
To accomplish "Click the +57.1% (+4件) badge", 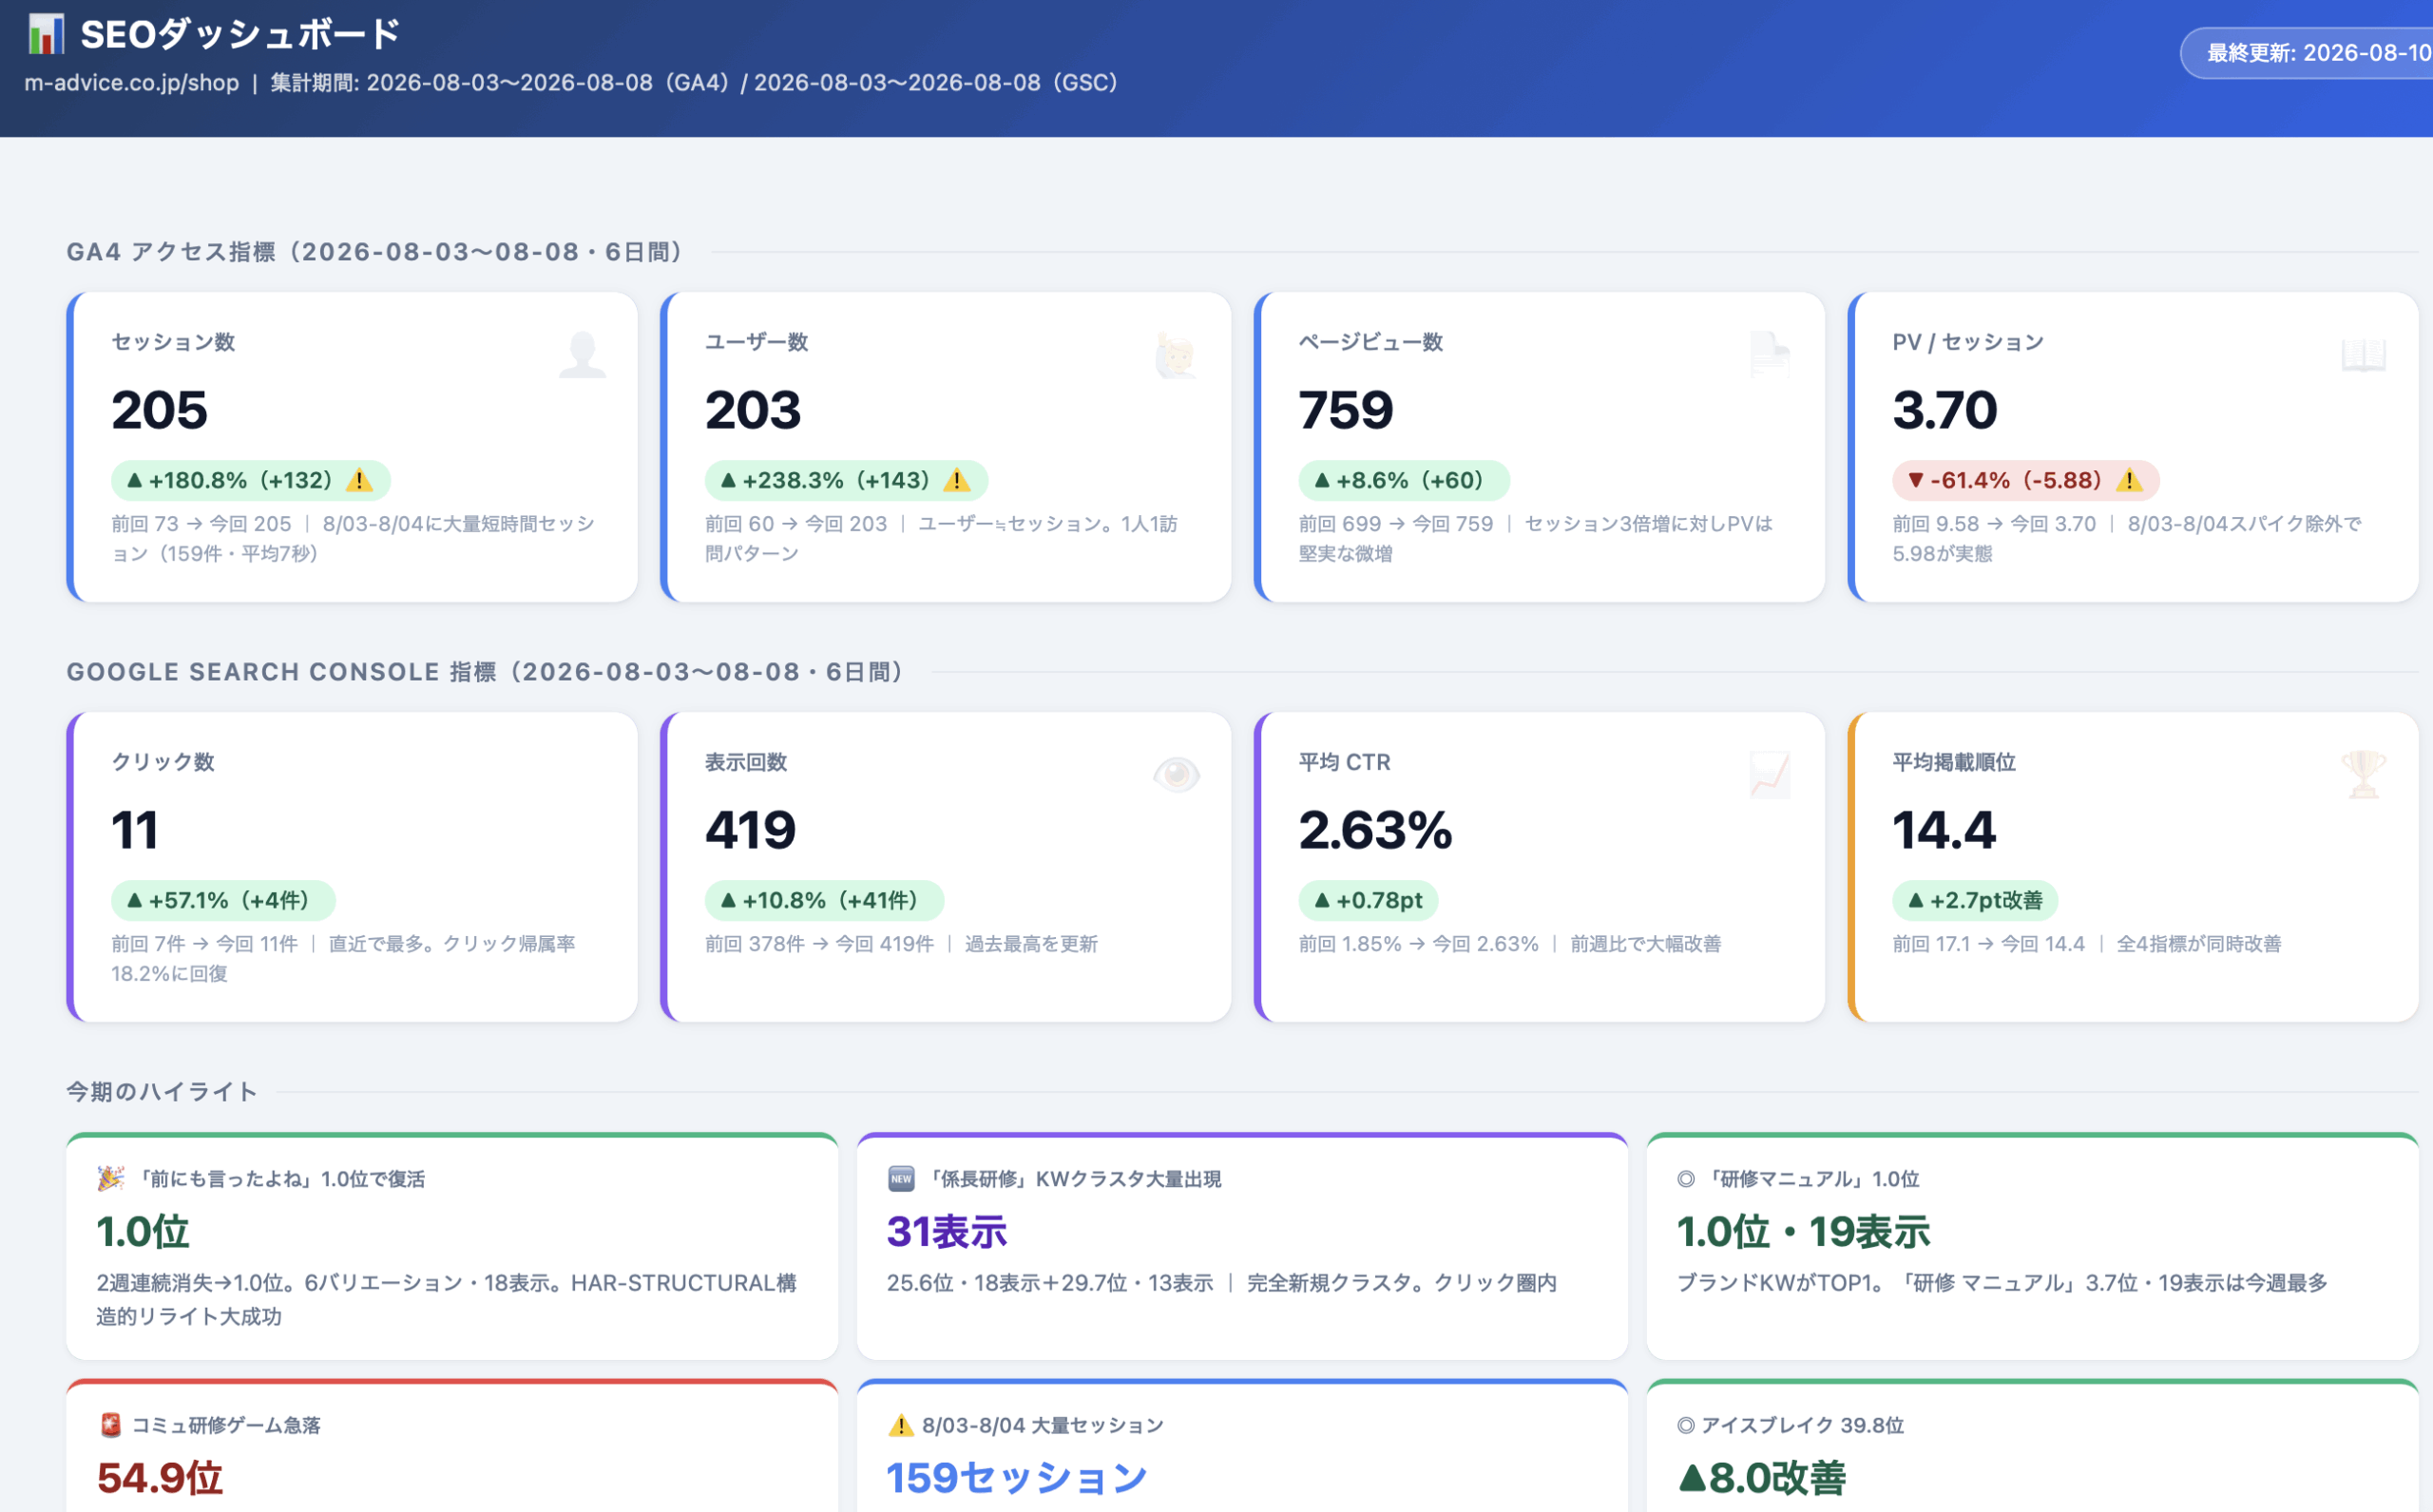I will pos(223,900).
